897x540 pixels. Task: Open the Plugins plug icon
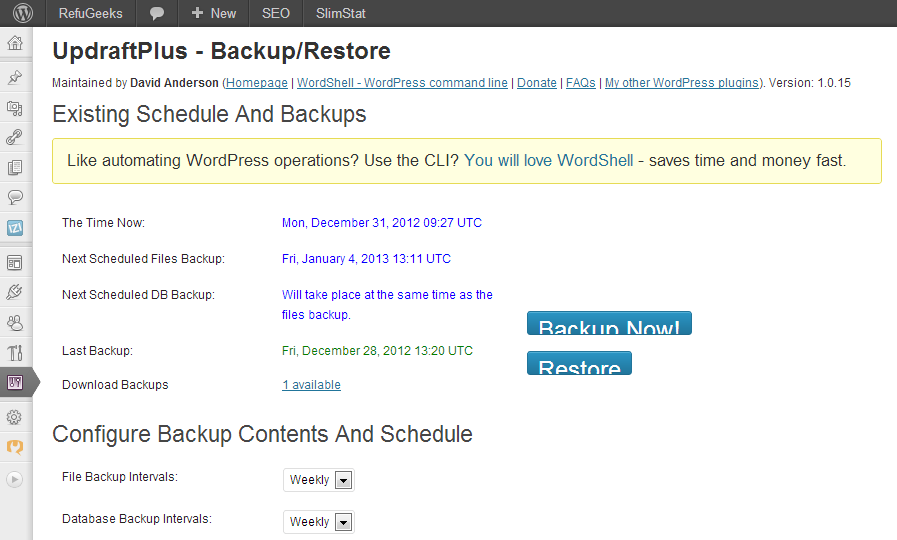pyautogui.click(x=15, y=292)
